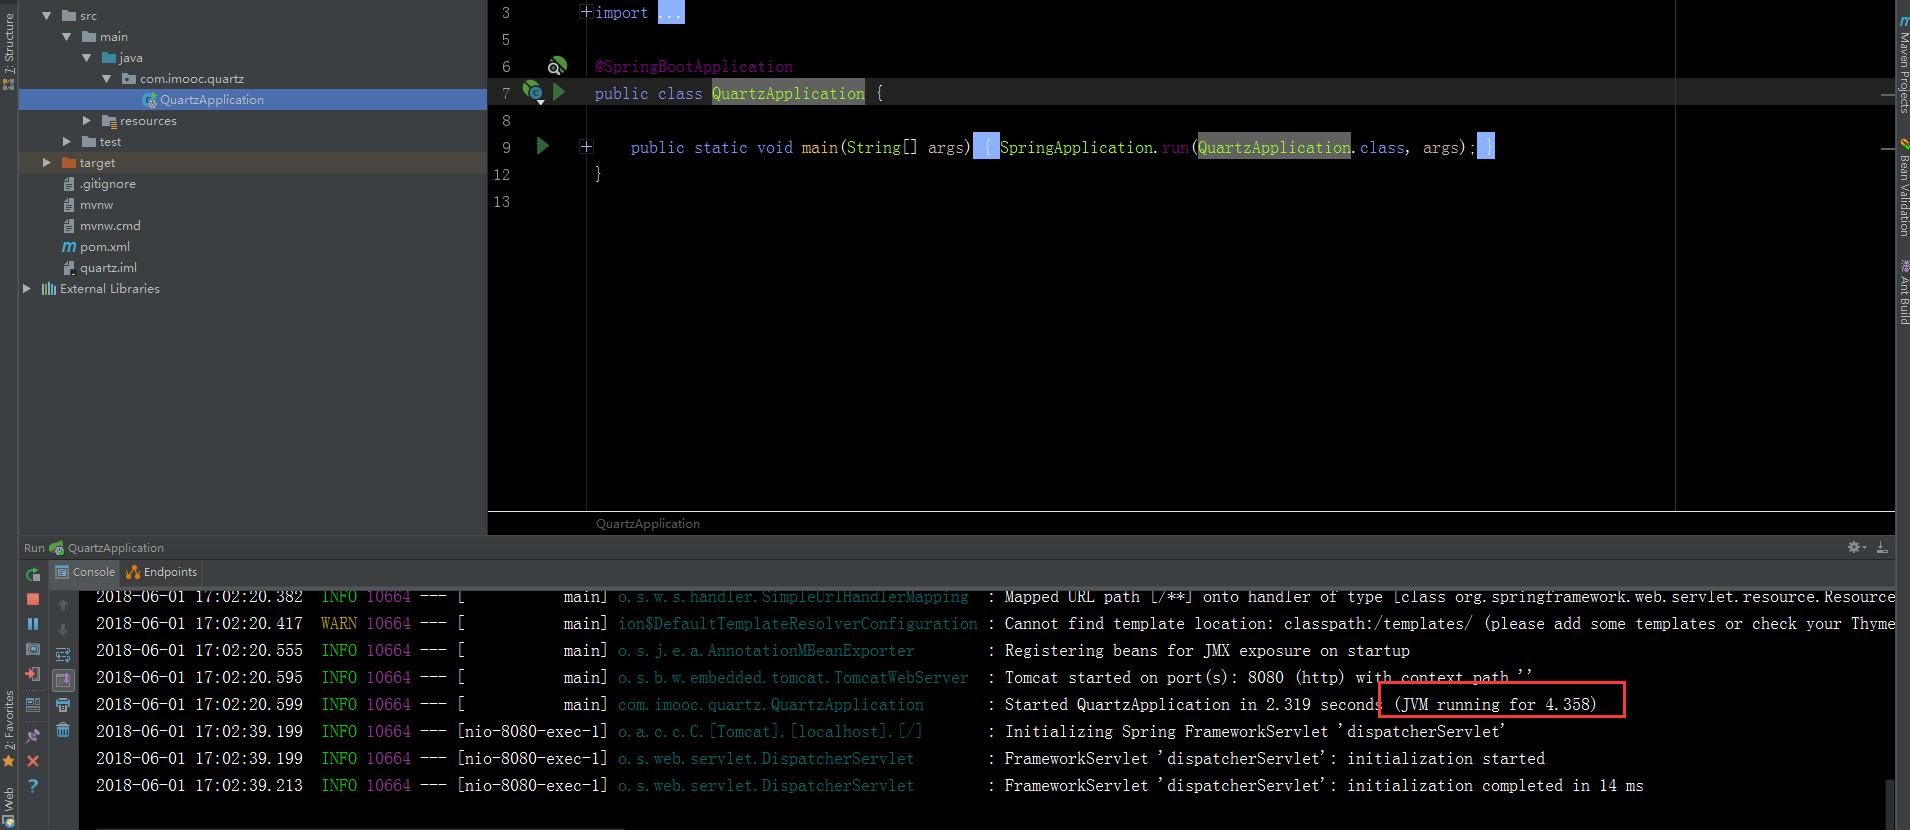Image resolution: width=1910 pixels, height=830 pixels.
Task: Hide the Run tool window
Action: (x=1882, y=547)
